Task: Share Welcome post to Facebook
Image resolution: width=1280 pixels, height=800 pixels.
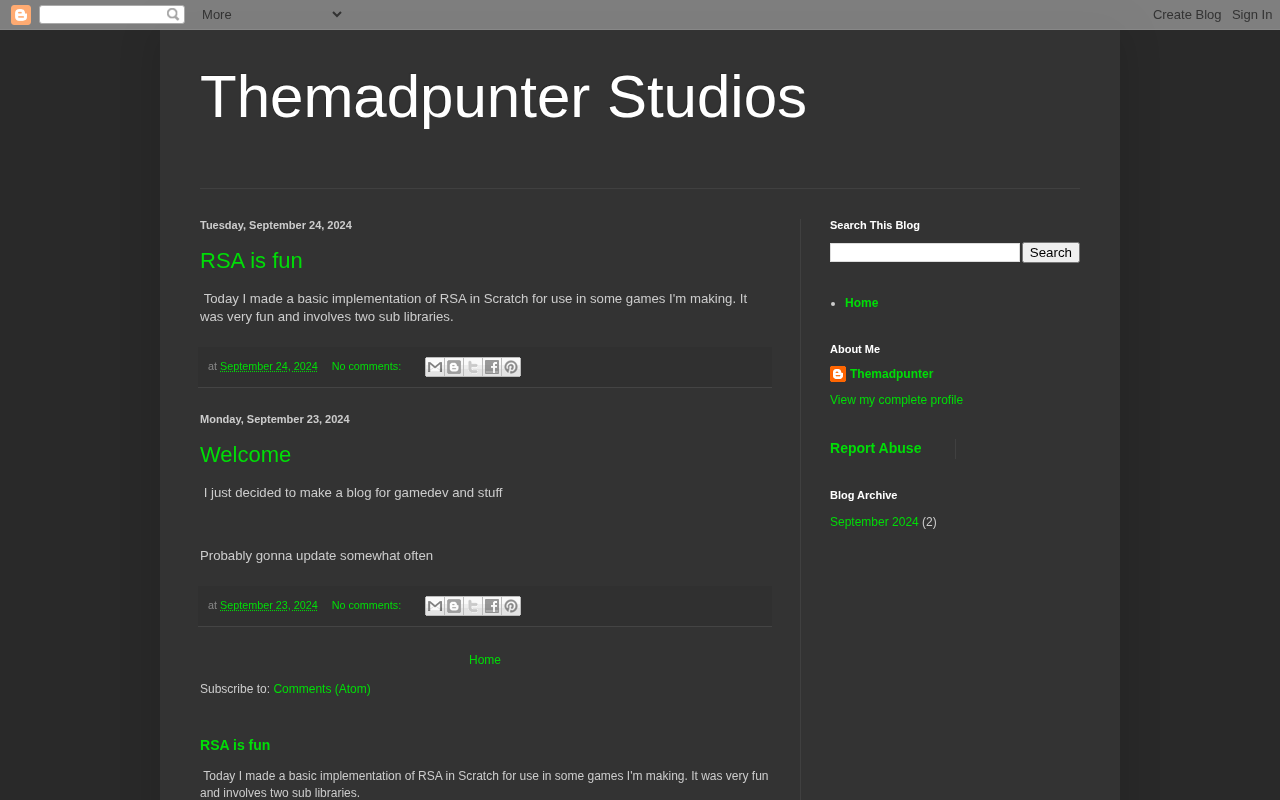Action: (492, 606)
